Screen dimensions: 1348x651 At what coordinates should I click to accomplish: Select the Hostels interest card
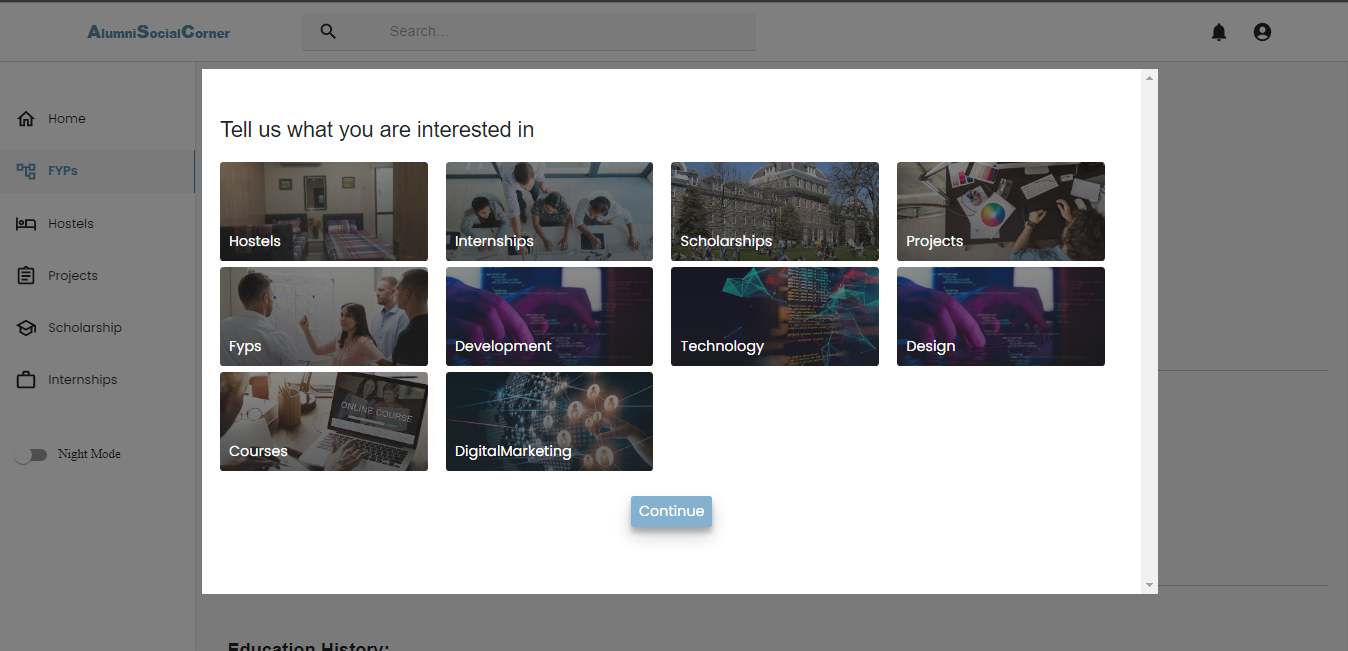point(323,211)
